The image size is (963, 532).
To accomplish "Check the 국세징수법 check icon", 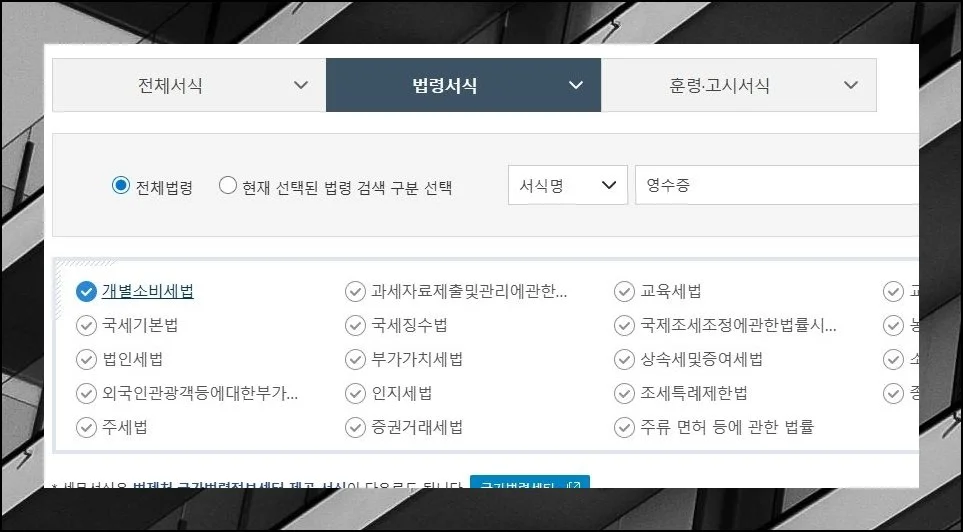I will (355, 326).
